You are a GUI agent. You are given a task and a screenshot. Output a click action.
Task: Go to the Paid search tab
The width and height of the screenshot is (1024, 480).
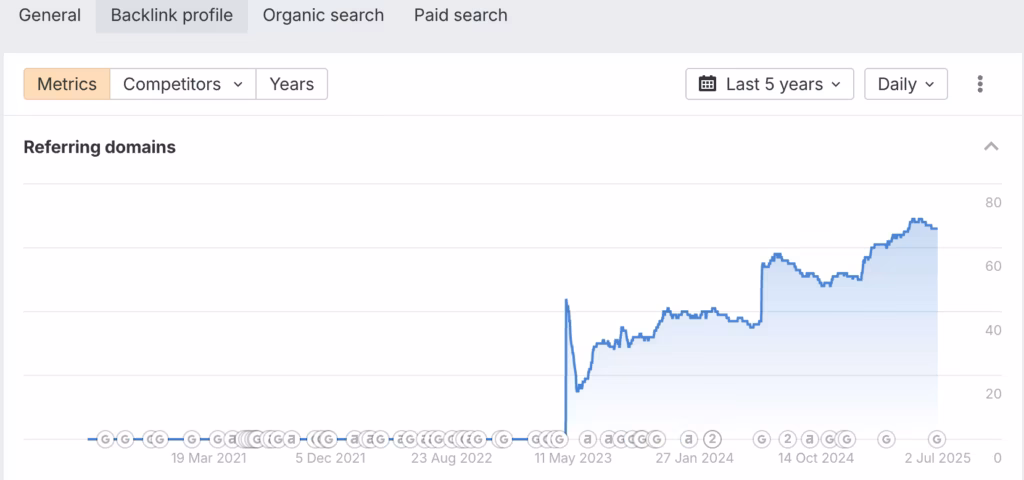point(460,16)
